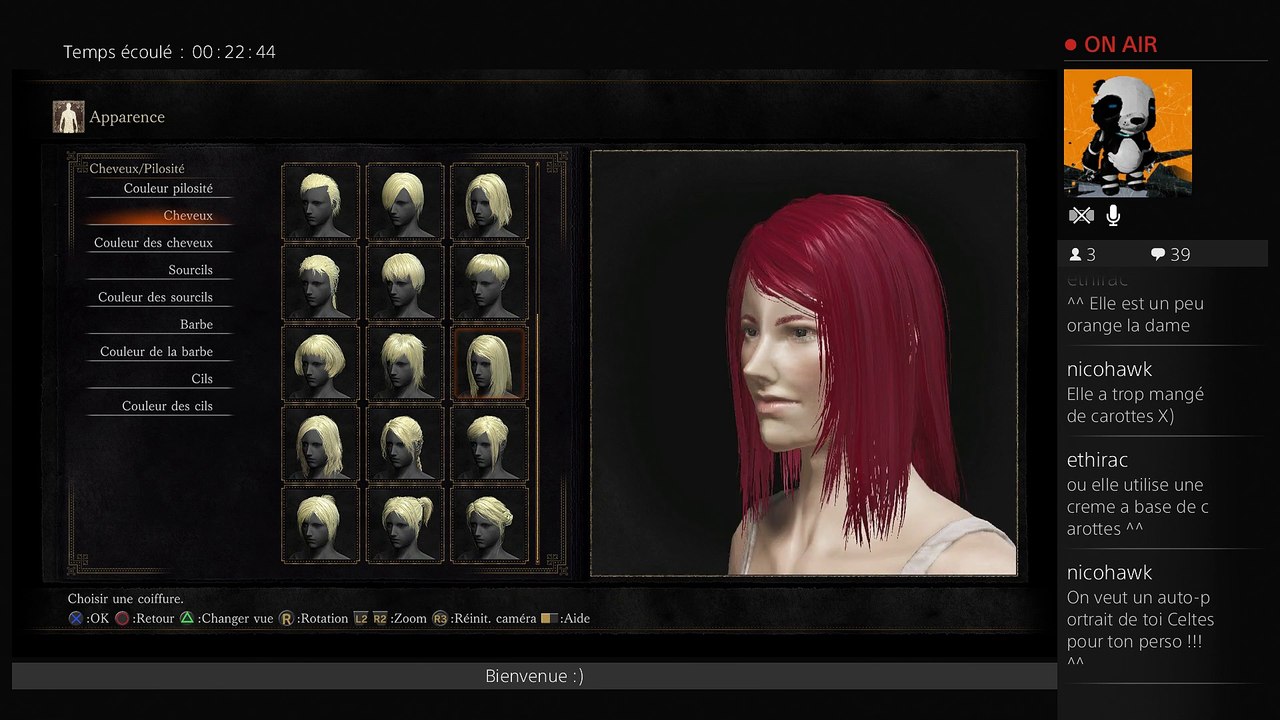This screenshot has height=720, width=1280.
Task: Click the touchpad Aide icon
Action: pyautogui.click(x=549, y=618)
